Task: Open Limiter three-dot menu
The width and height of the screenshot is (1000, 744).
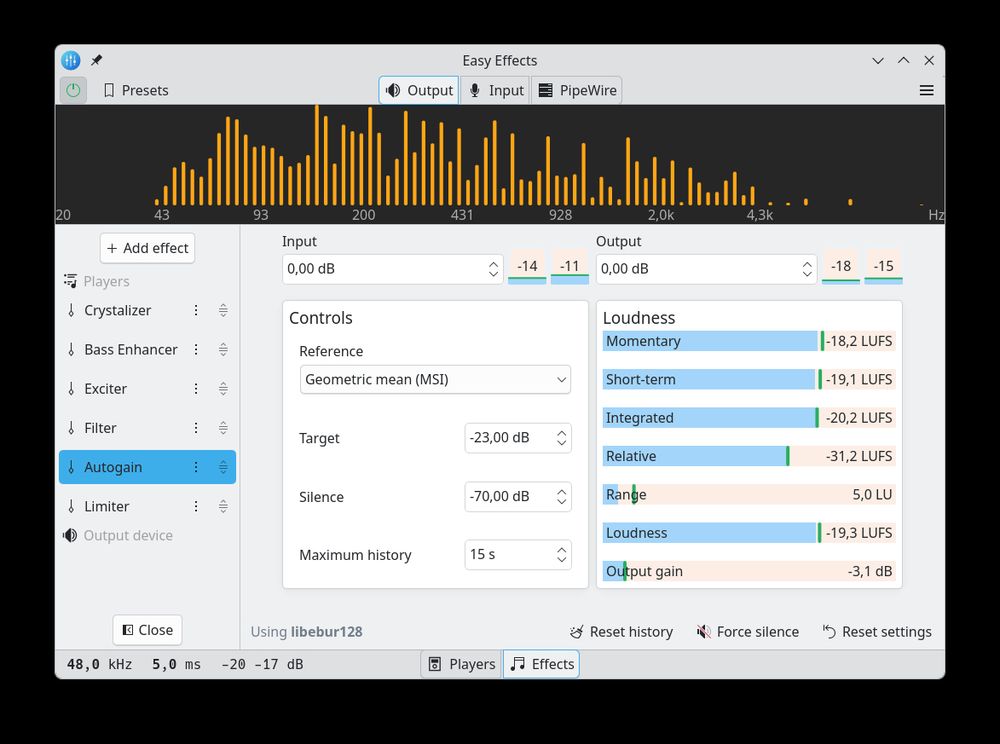Action: [x=196, y=506]
